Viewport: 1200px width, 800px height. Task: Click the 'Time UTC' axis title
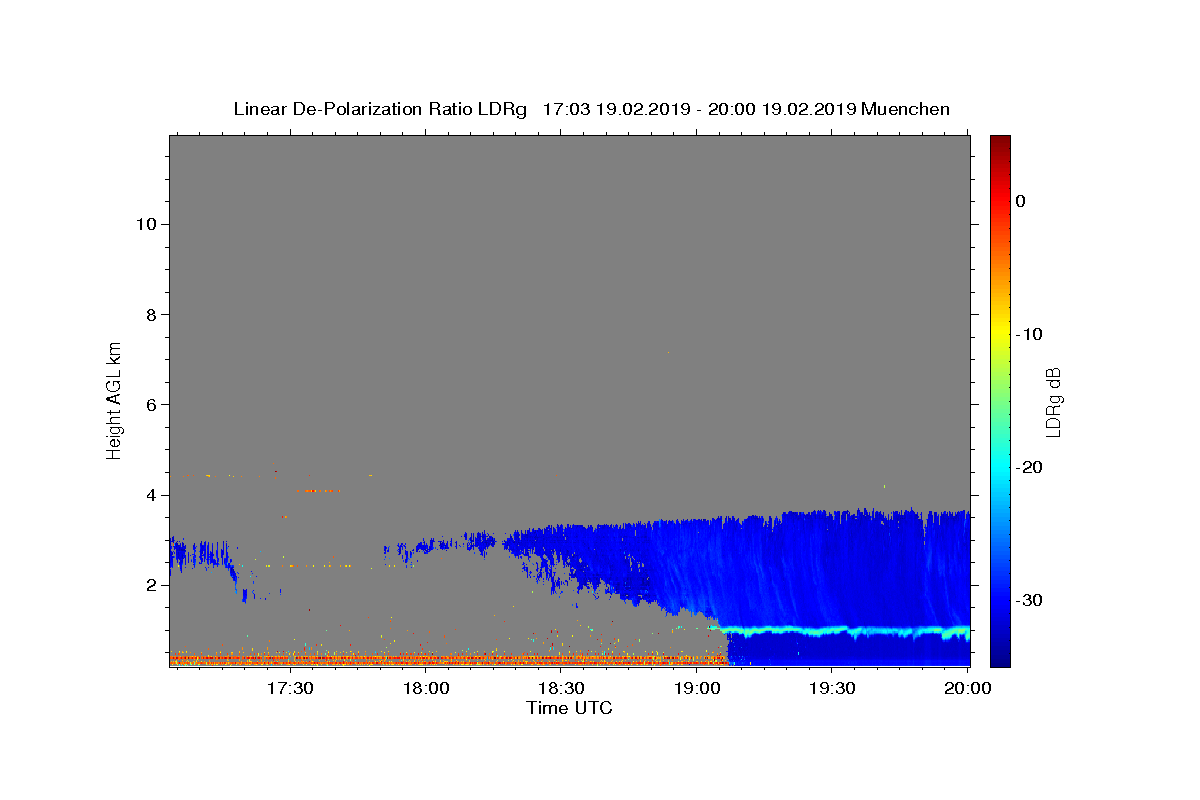569,708
